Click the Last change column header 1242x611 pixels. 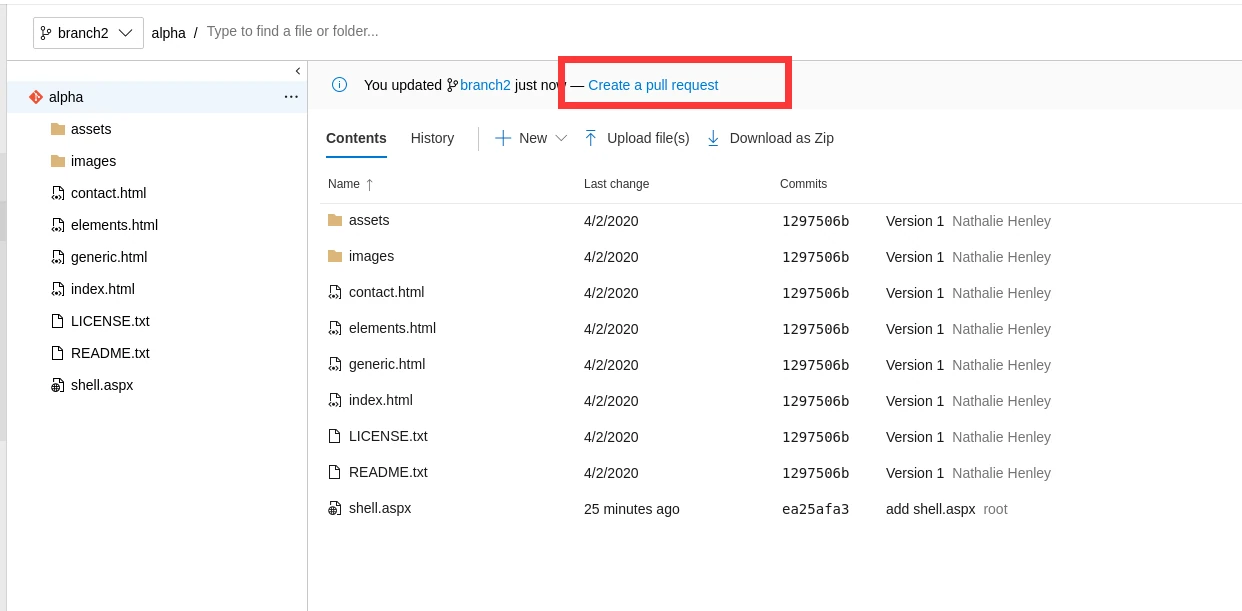(x=616, y=184)
